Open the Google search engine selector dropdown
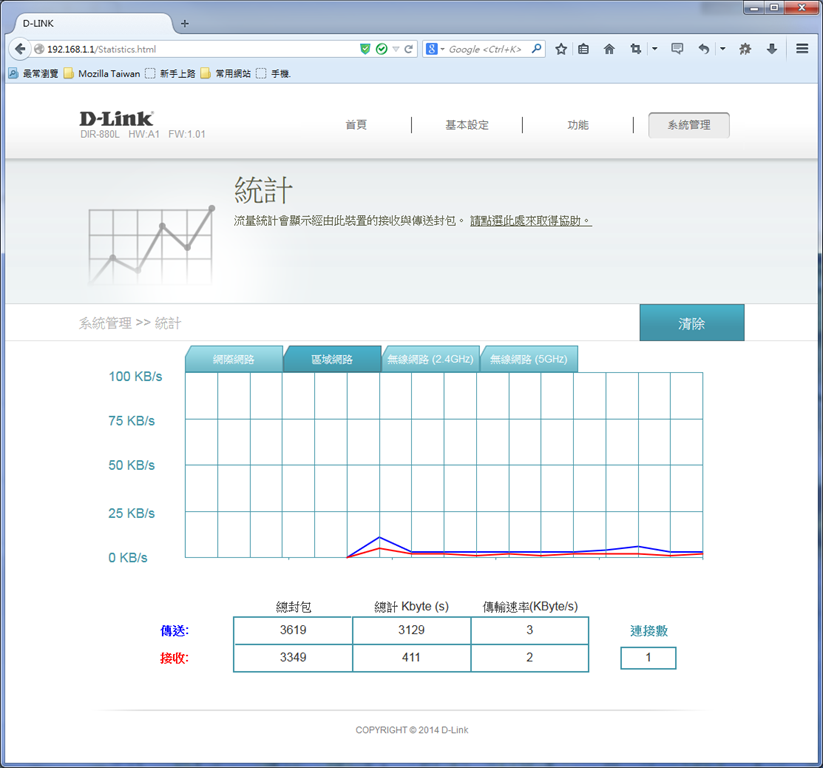 435,49
